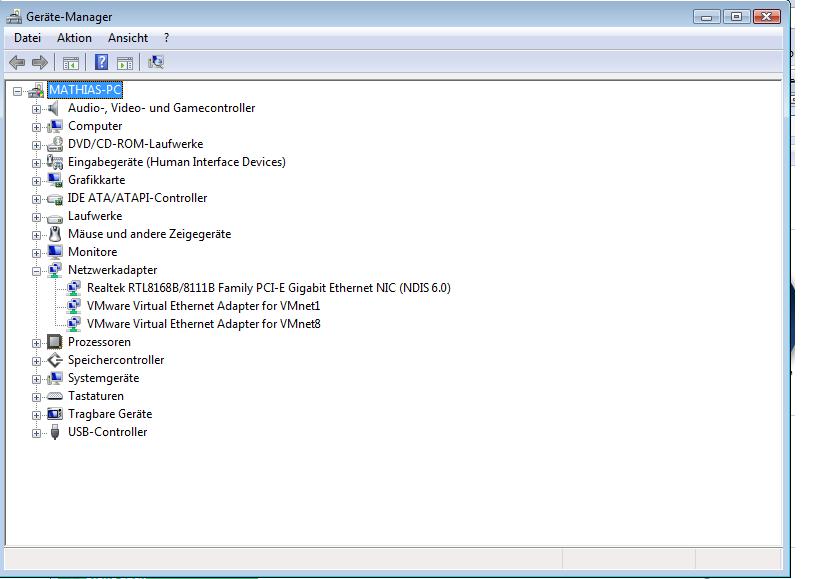Click the Forward arrow toolbar icon
The height and width of the screenshot is (579, 840).
coord(40,63)
